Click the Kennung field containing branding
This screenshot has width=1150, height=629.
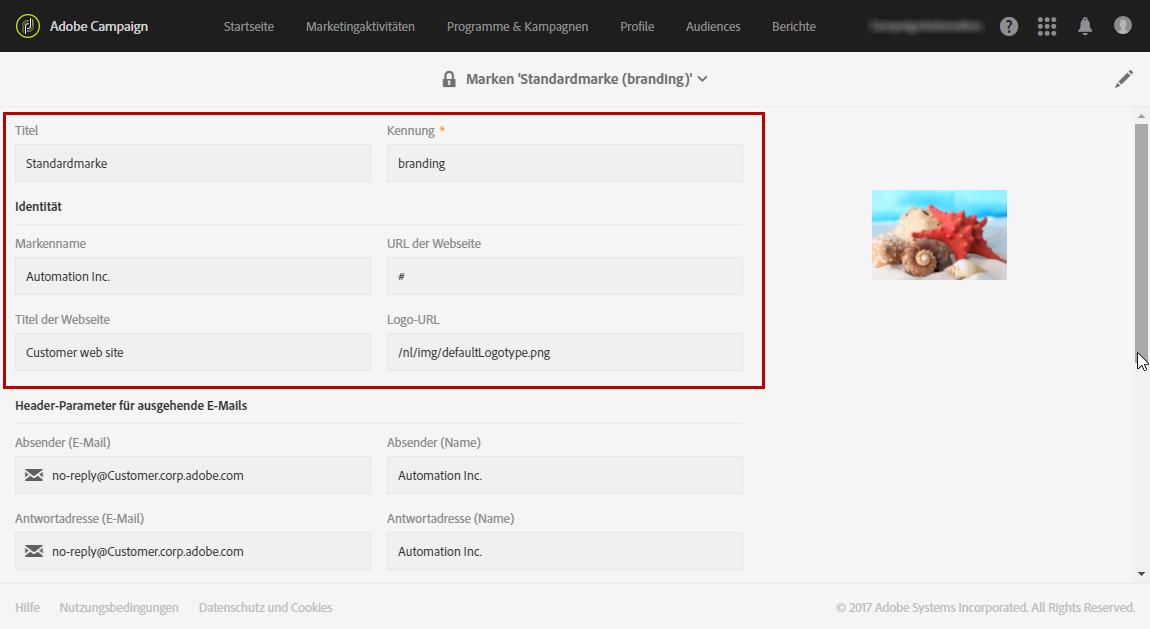tap(565, 163)
